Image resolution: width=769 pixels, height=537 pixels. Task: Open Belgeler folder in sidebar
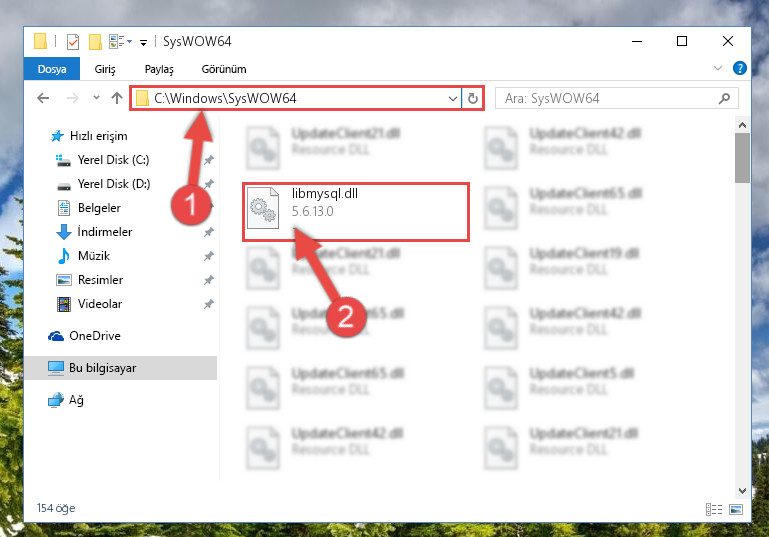coord(99,208)
